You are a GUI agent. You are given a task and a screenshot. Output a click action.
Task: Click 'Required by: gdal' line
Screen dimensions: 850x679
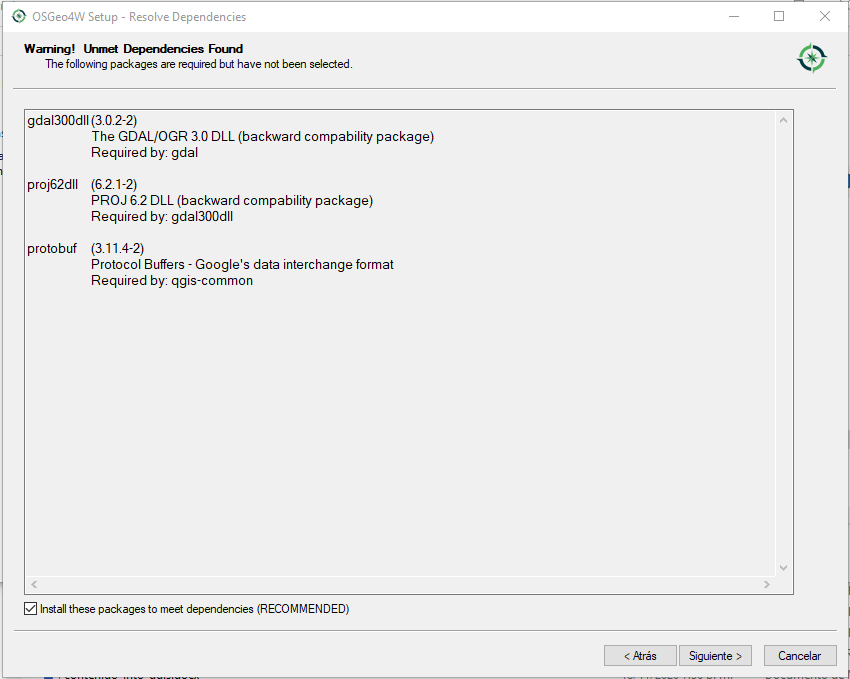tap(145, 153)
